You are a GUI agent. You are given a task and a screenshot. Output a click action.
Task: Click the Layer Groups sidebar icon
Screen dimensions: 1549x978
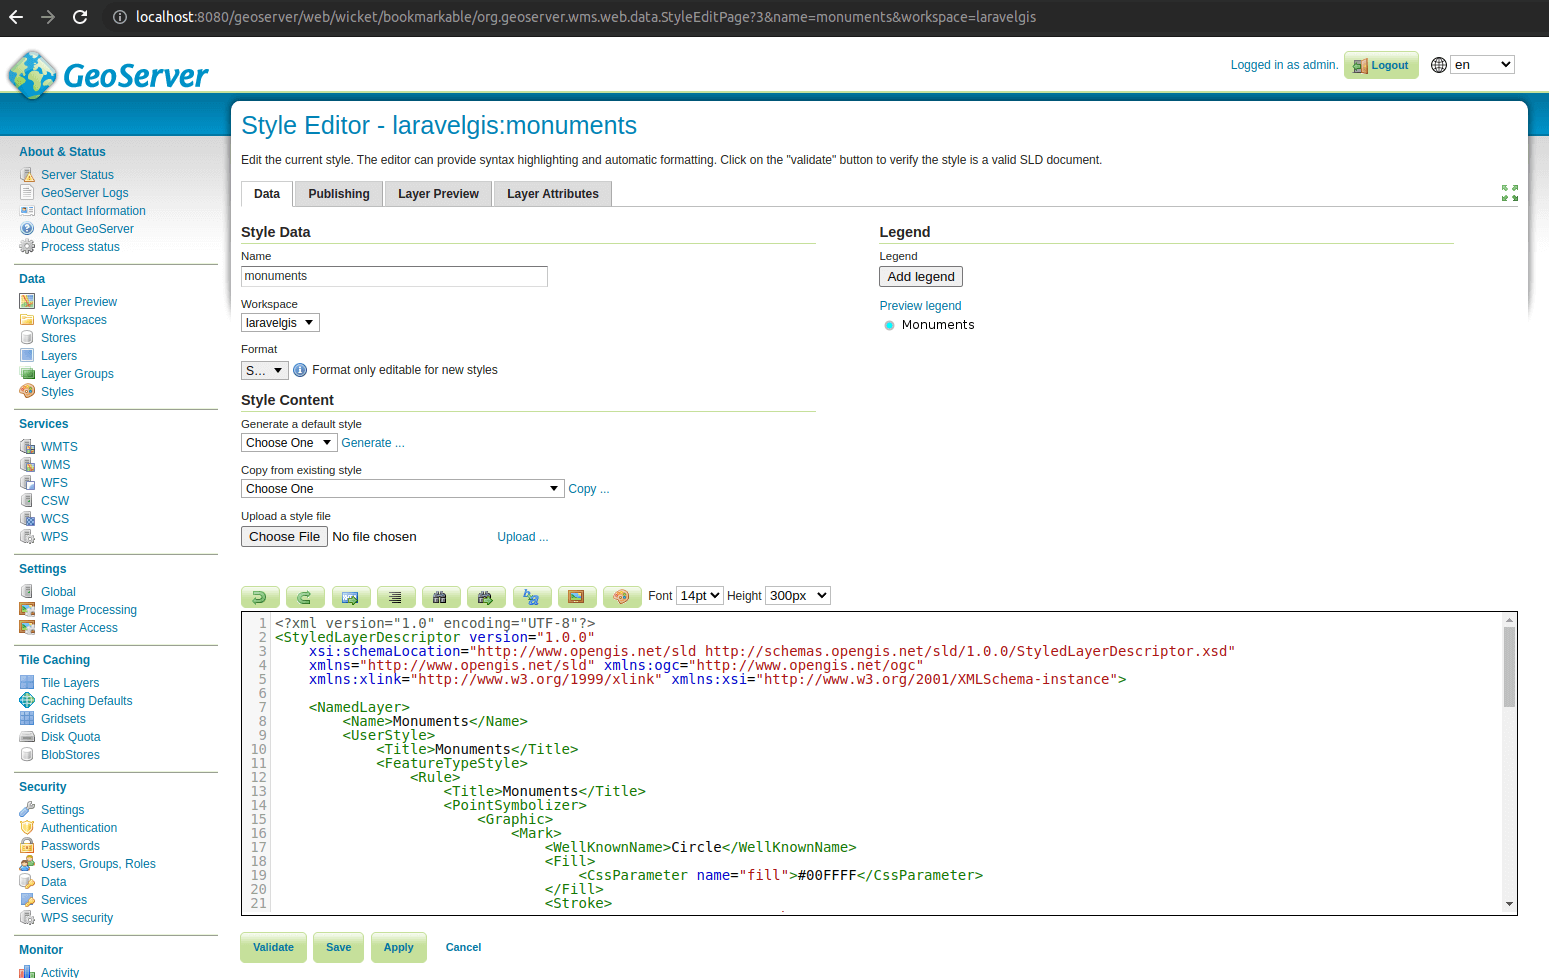pos(27,374)
